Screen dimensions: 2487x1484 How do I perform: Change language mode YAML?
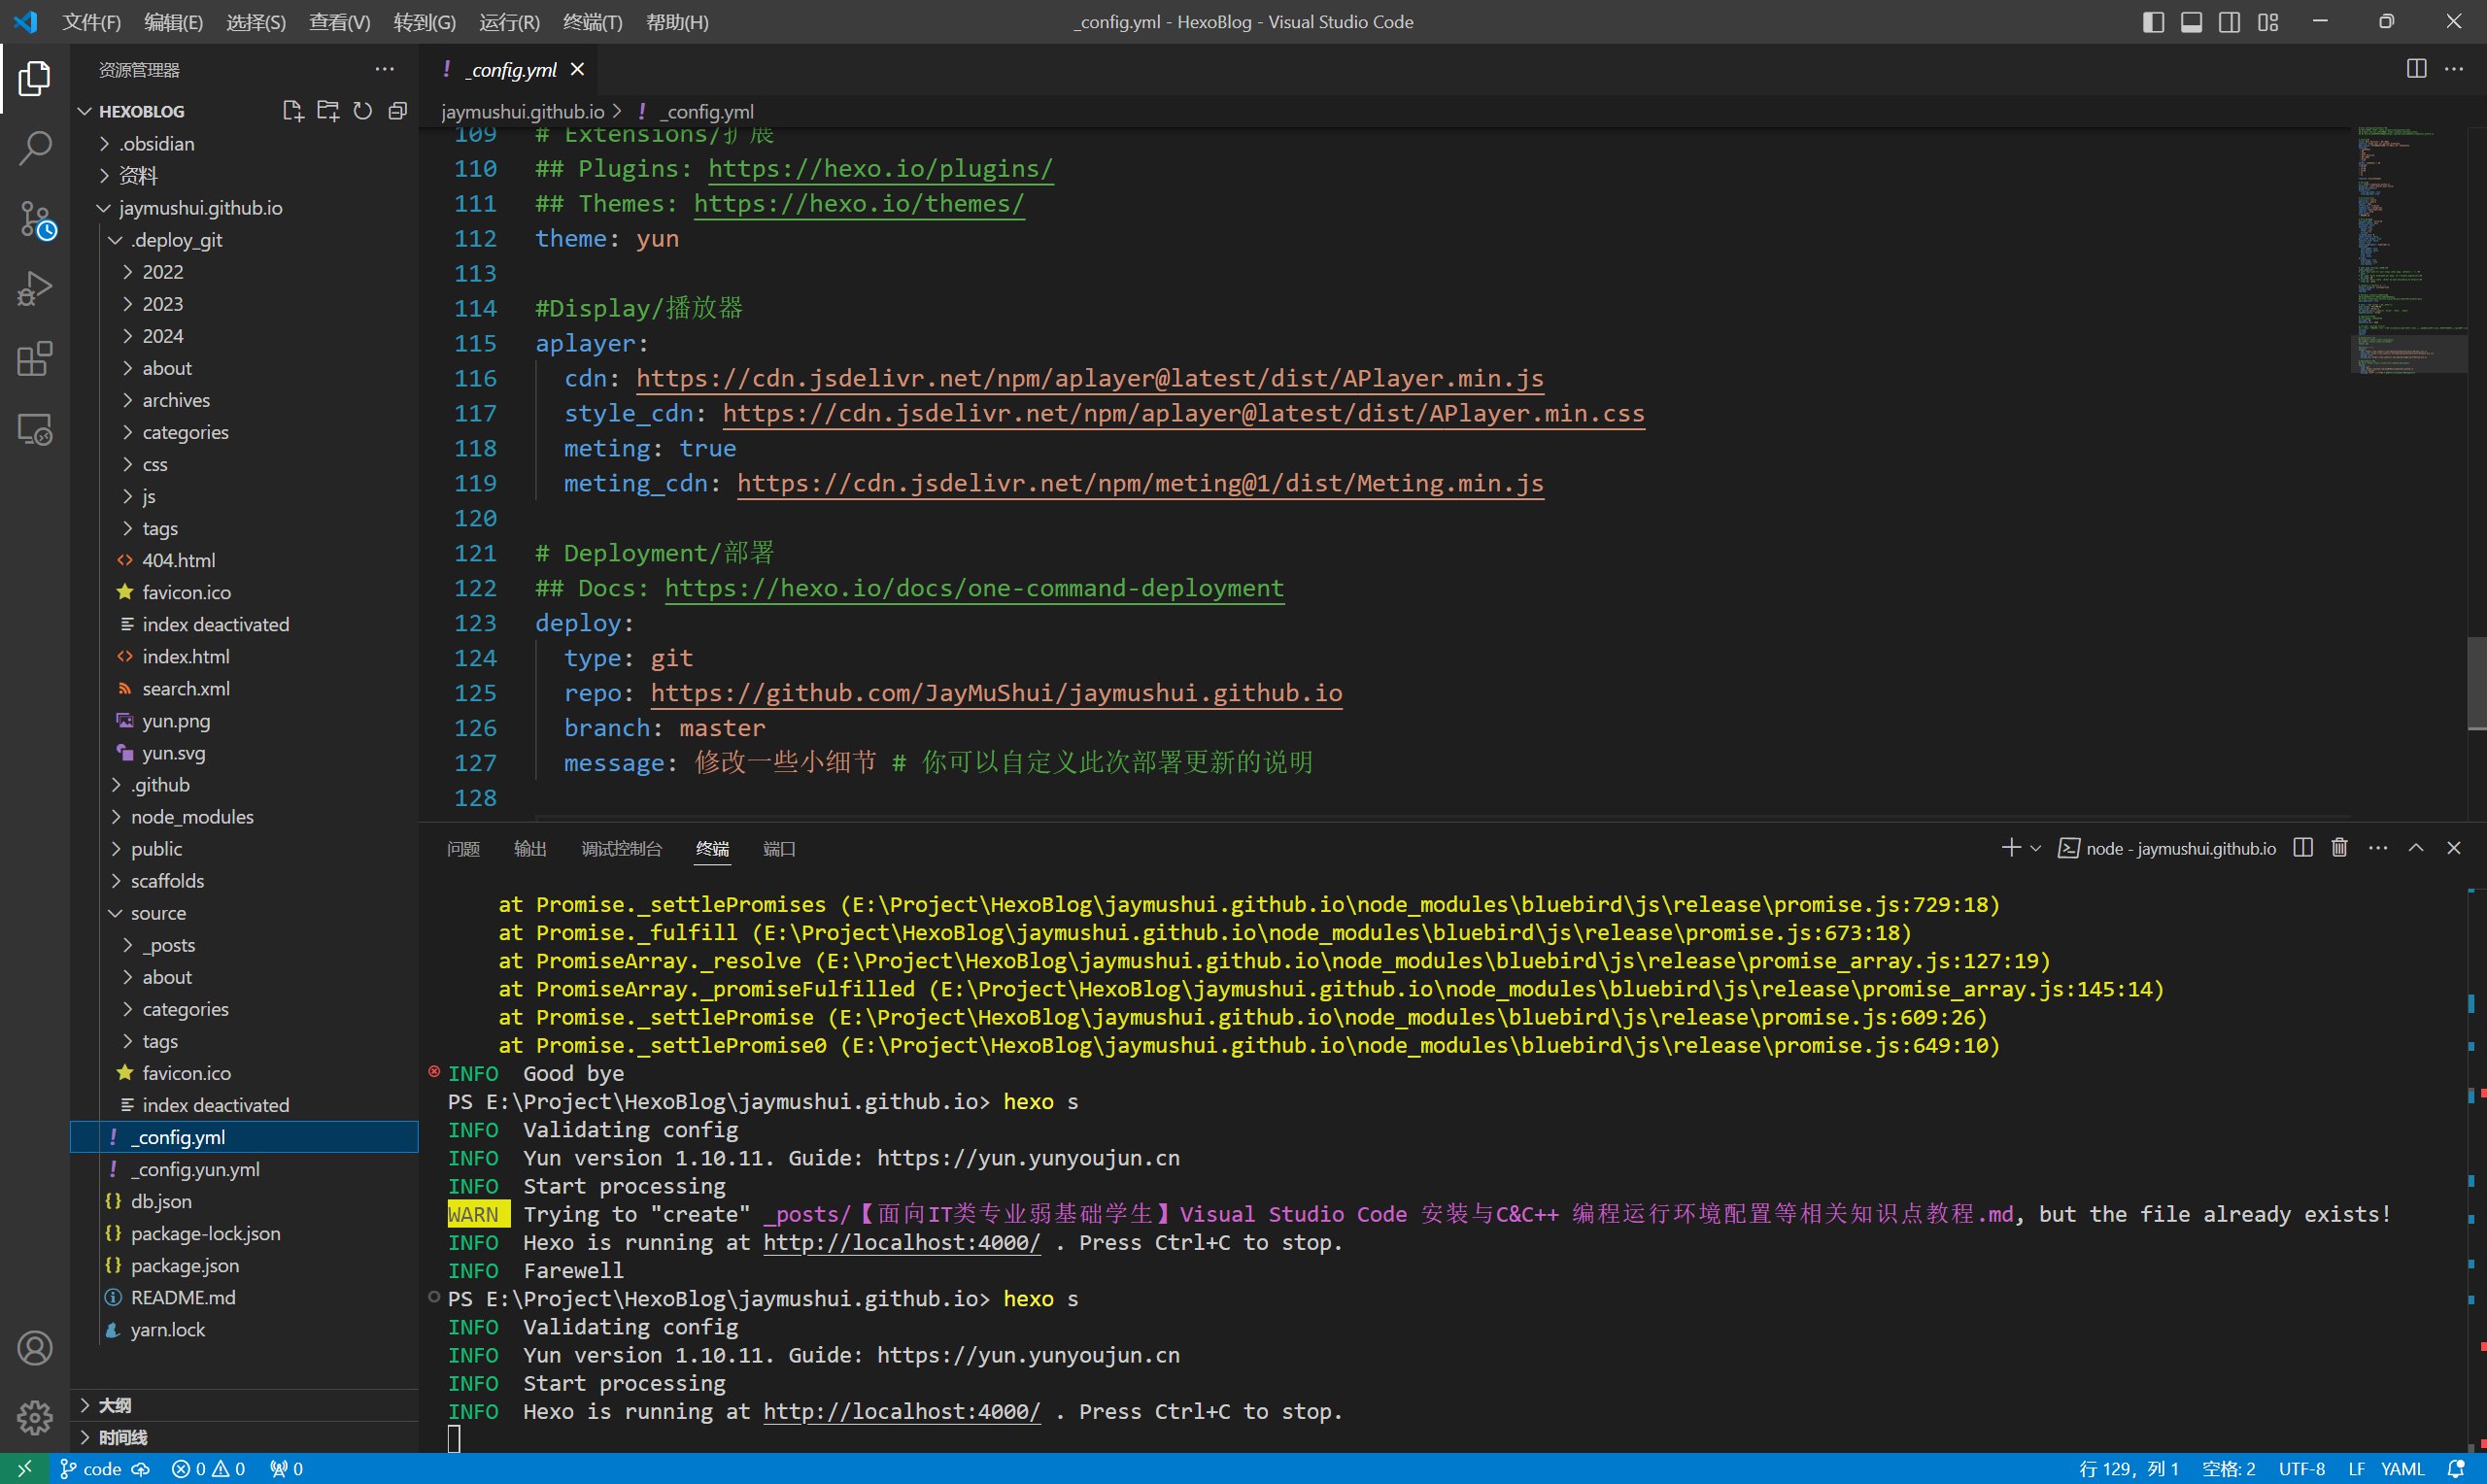point(2403,1469)
